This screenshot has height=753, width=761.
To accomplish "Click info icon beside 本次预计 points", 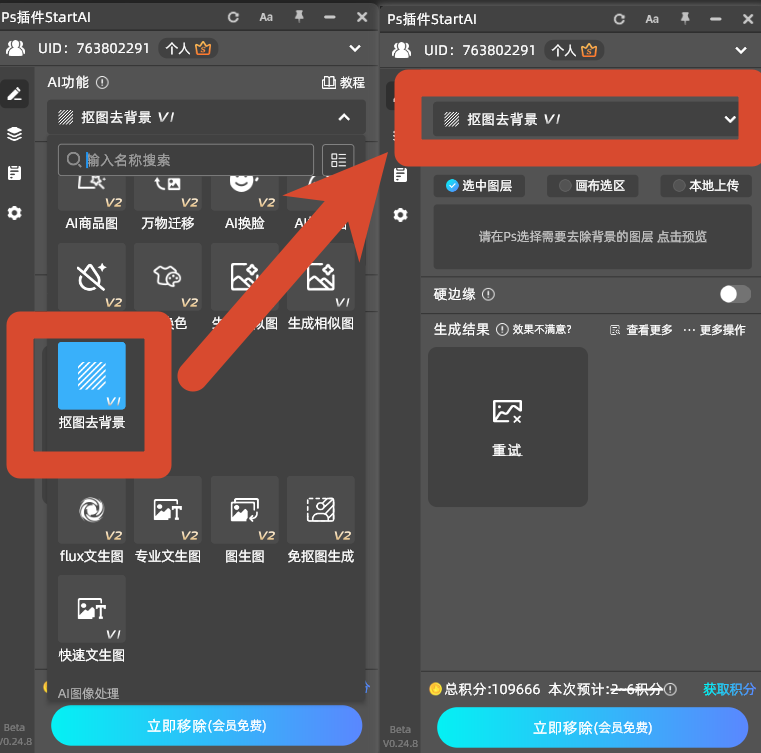I will coord(670,689).
